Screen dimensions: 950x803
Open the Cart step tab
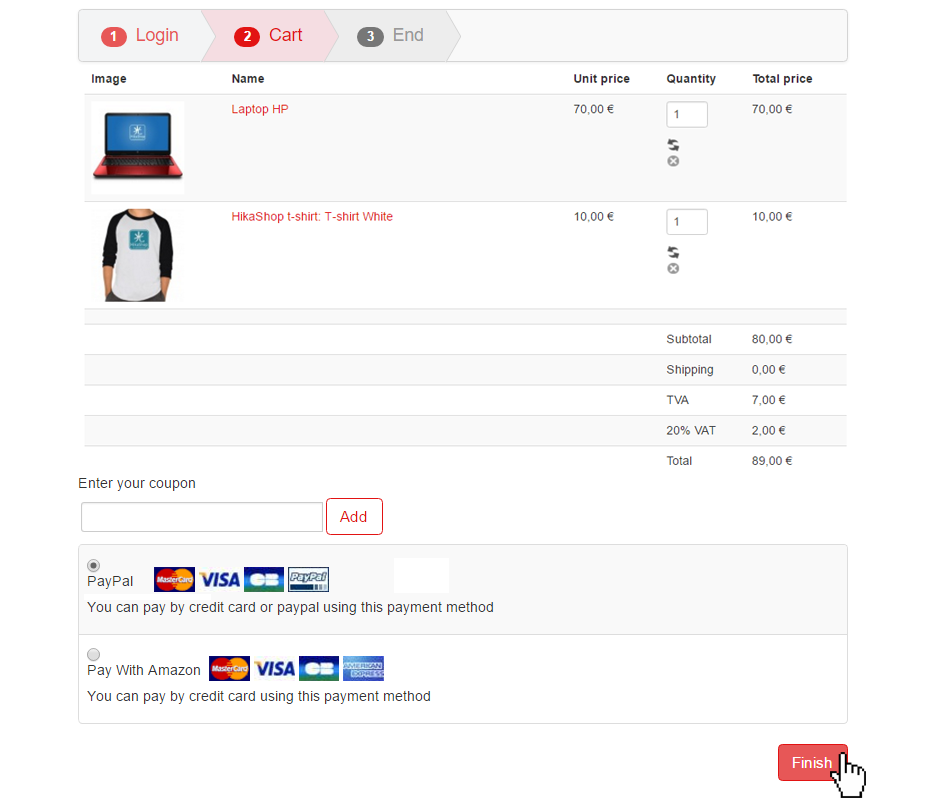tap(268, 36)
